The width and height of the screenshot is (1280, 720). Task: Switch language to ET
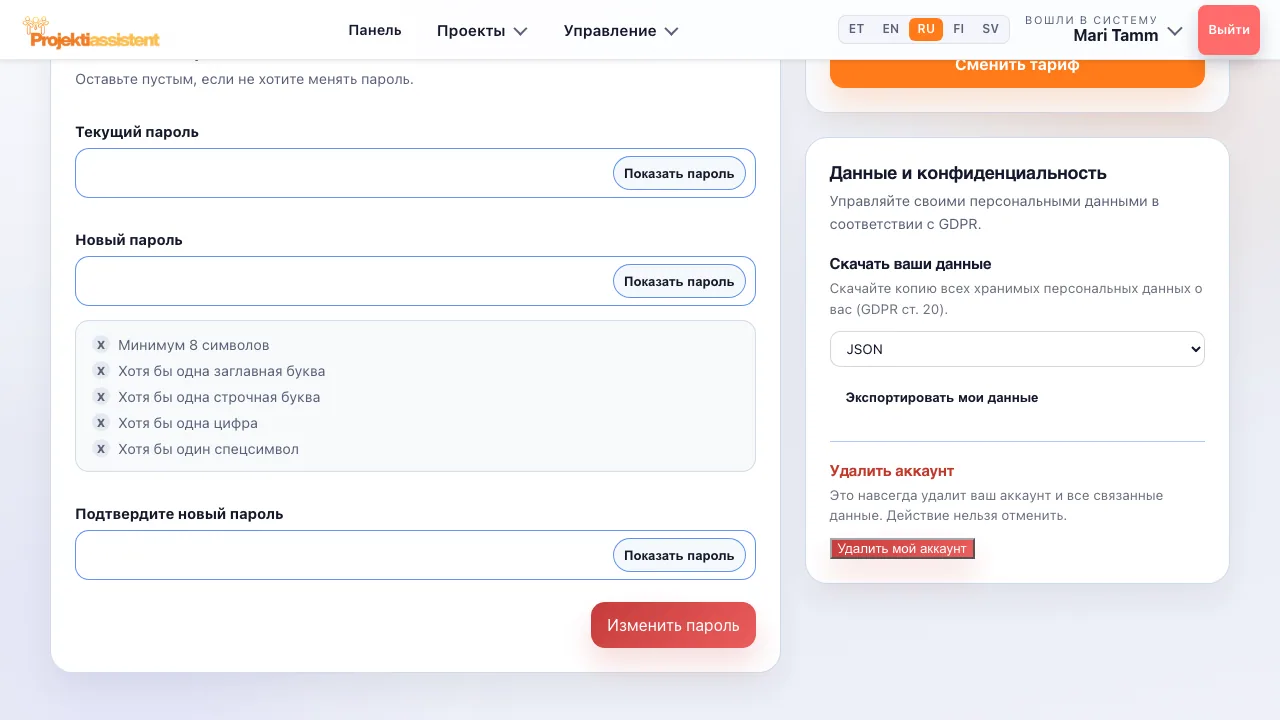857,29
